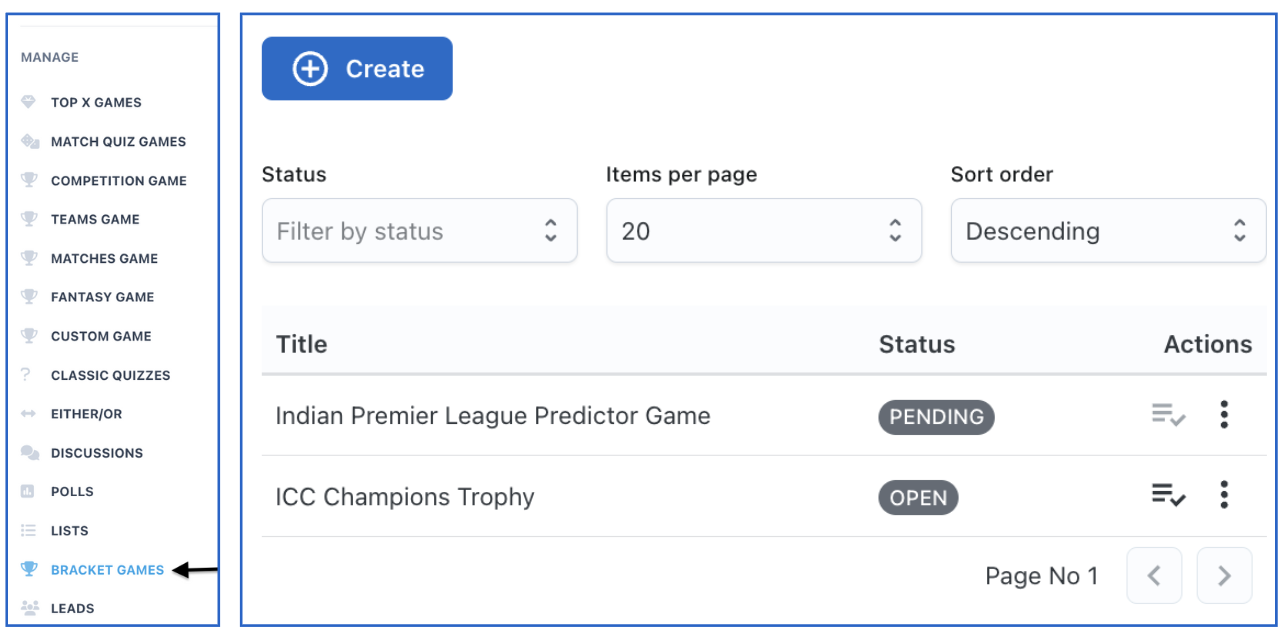
Task: Open Polls from the sidebar
Action: click(72, 492)
